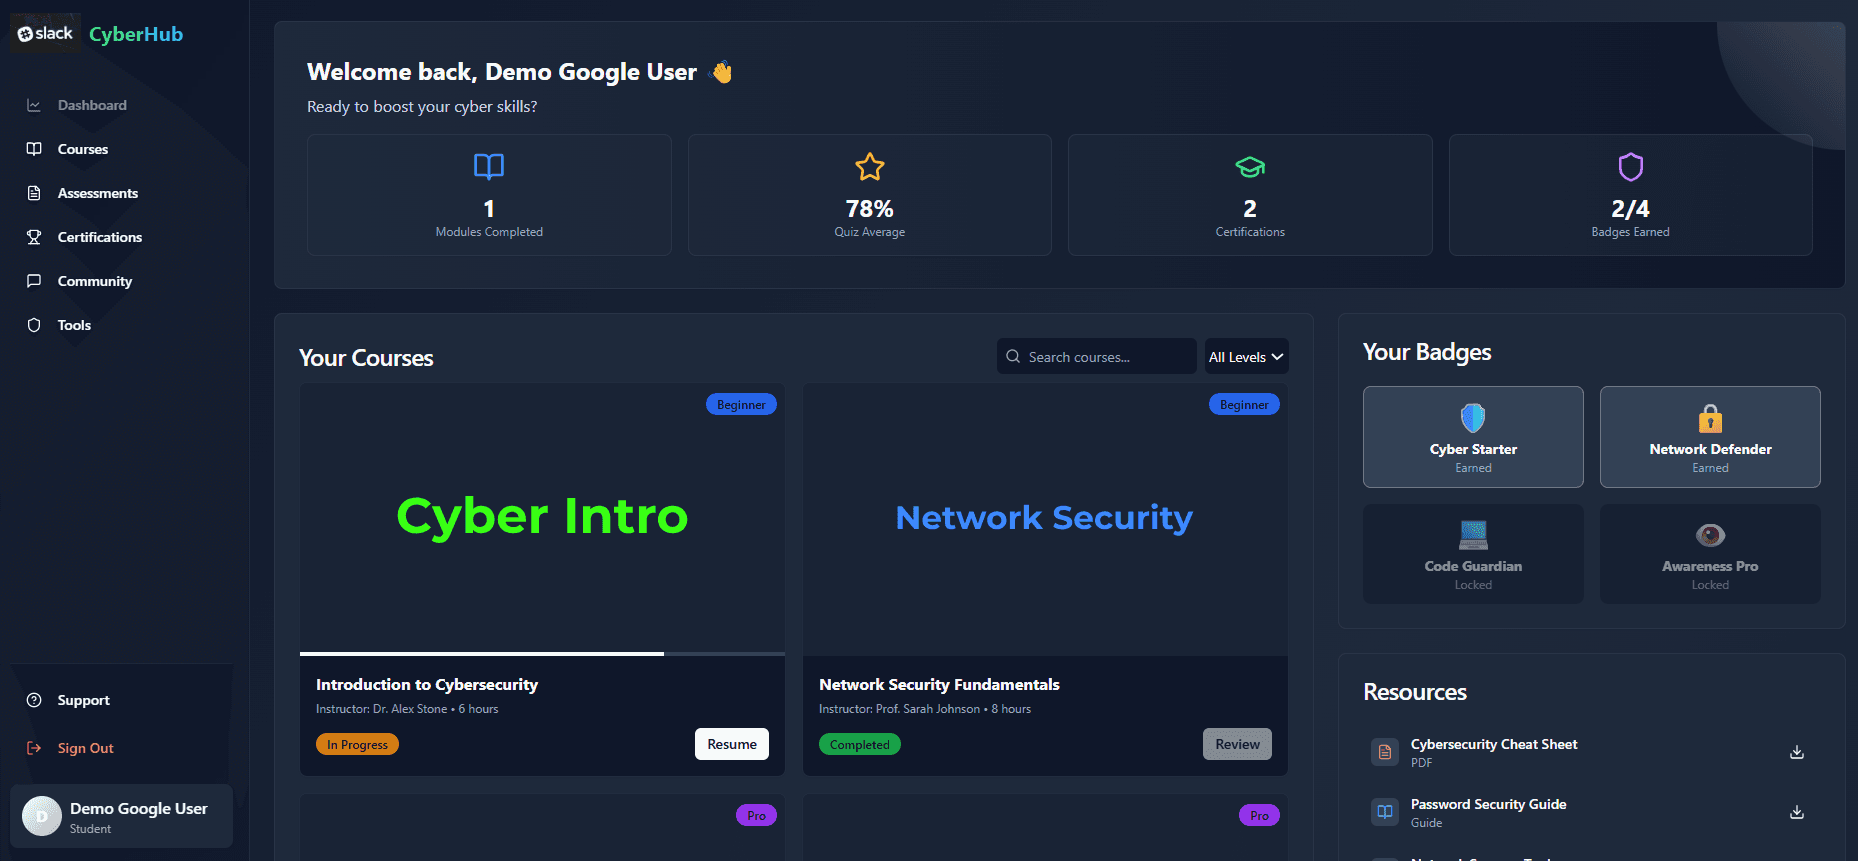The height and width of the screenshot is (861, 1858).
Task: Click the locked Awareness Pro badge
Action: (1710, 554)
